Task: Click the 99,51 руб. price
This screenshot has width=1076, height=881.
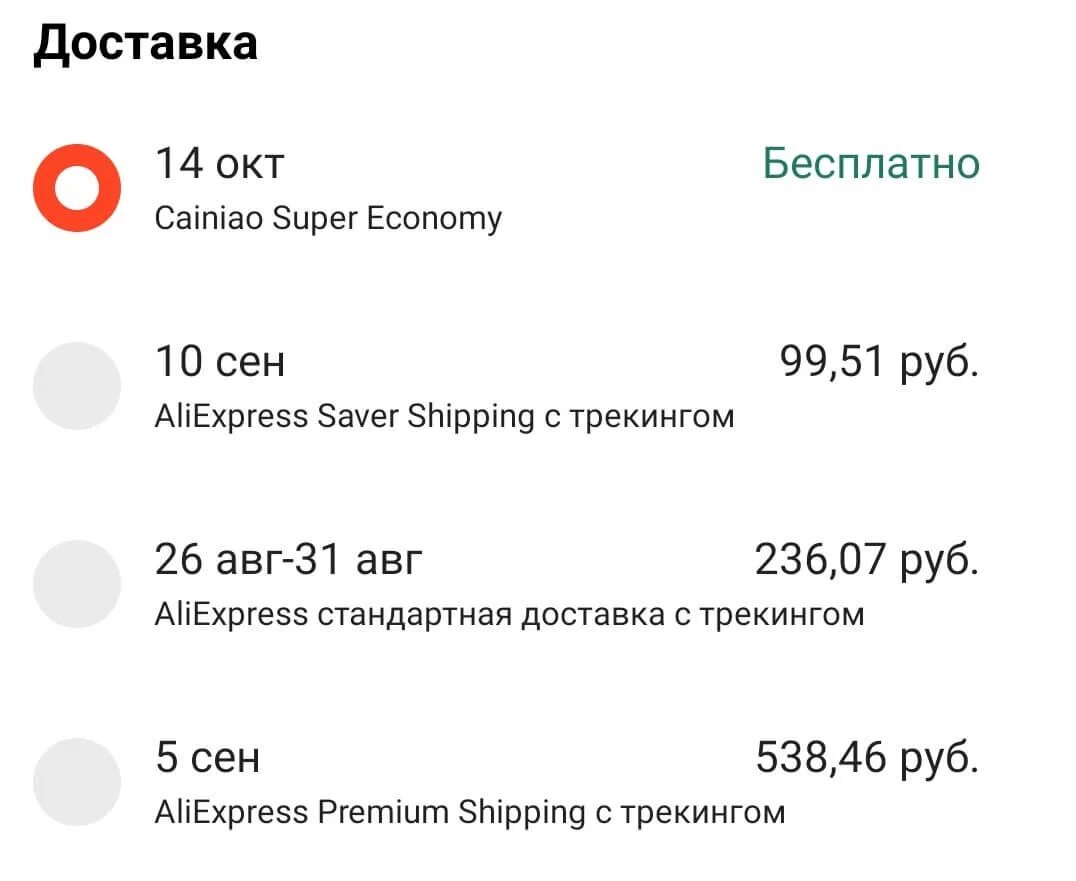Action: point(879,361)
